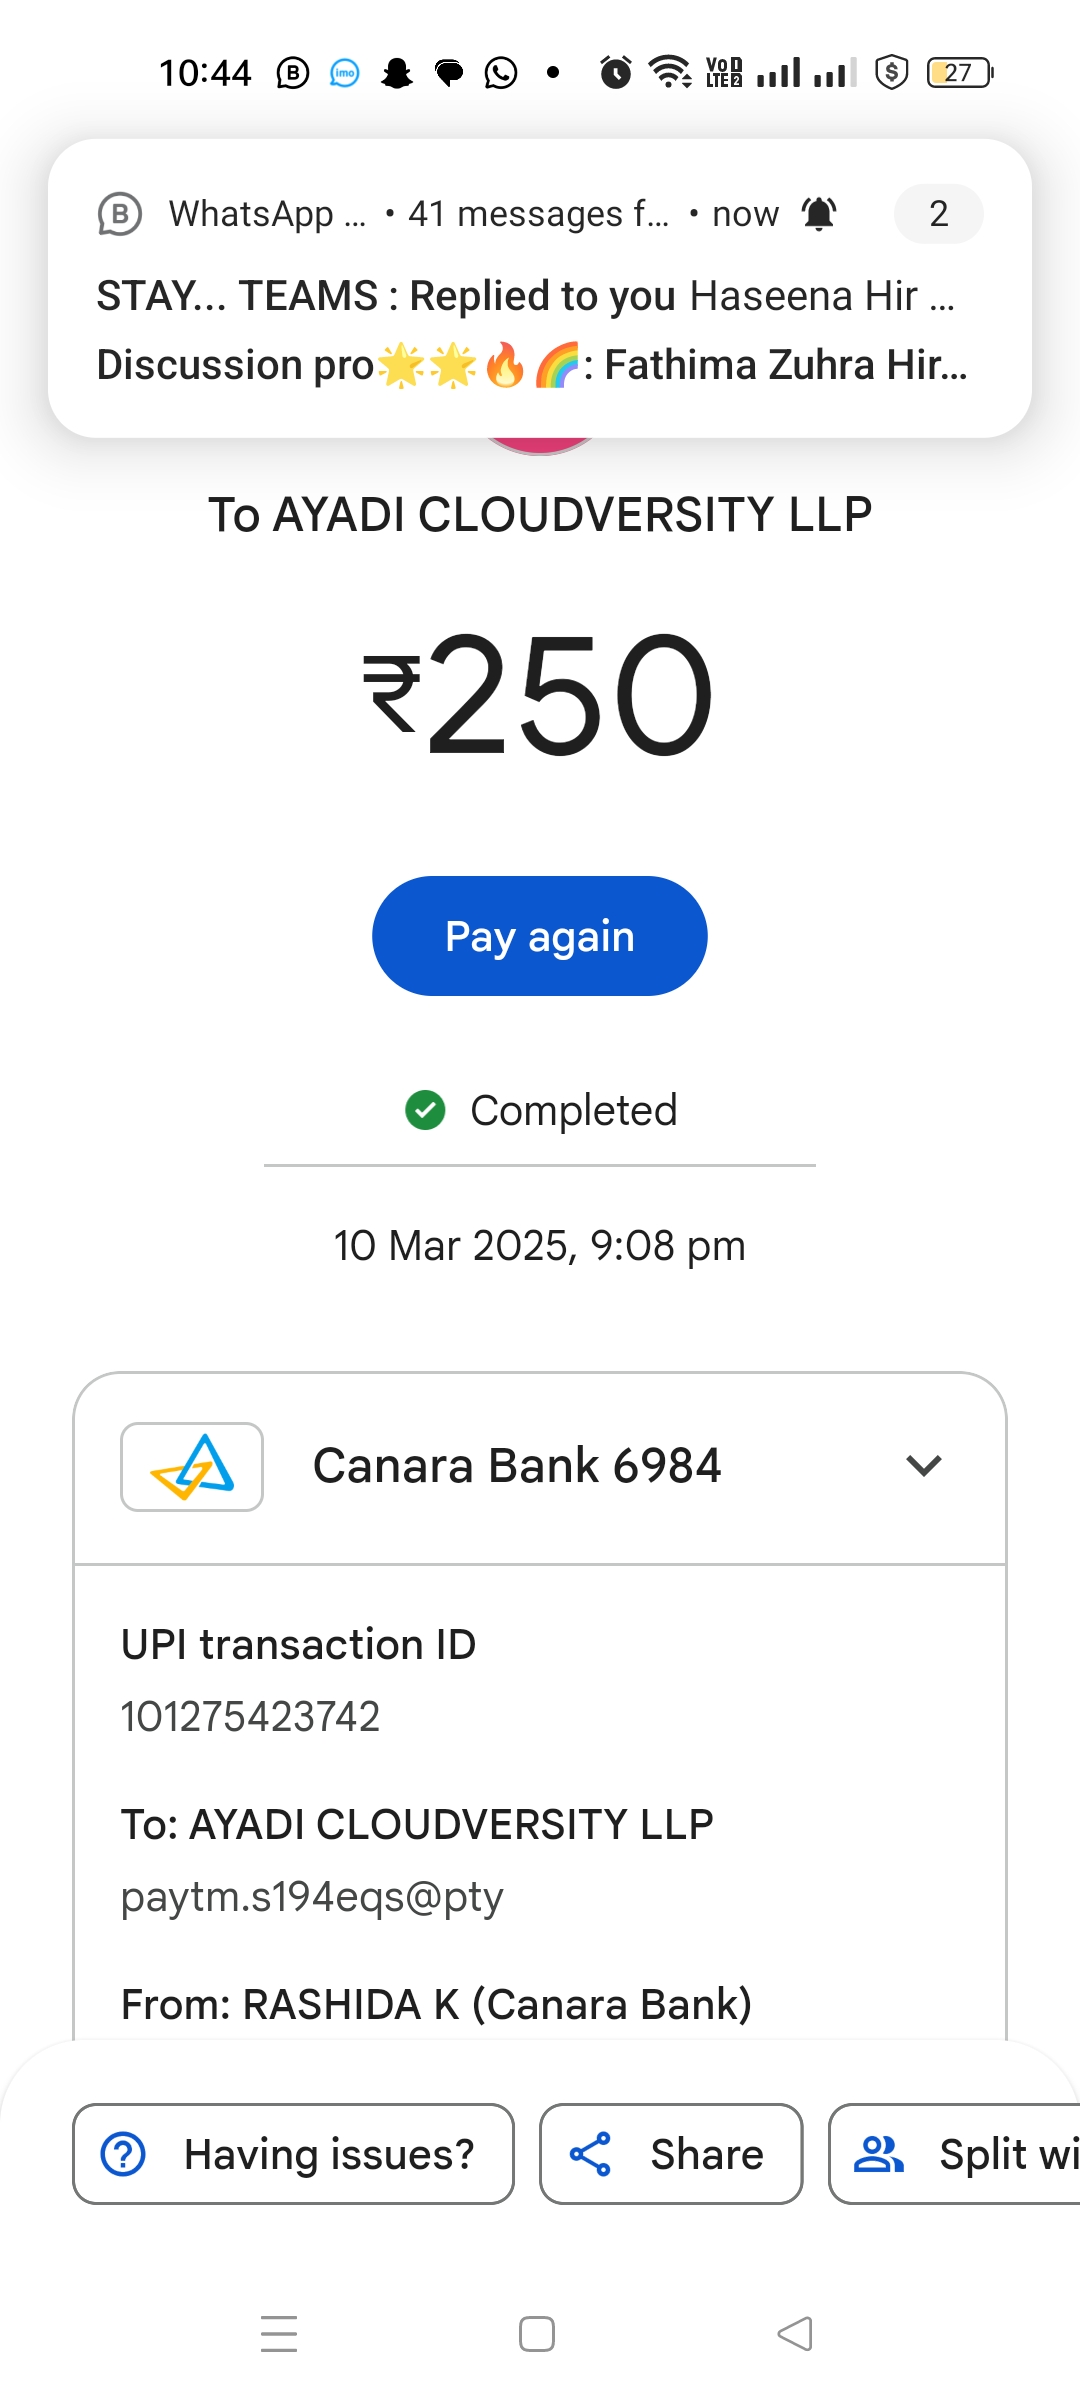
Task: Go to home screen via square button
Action: click(537, 2334)
